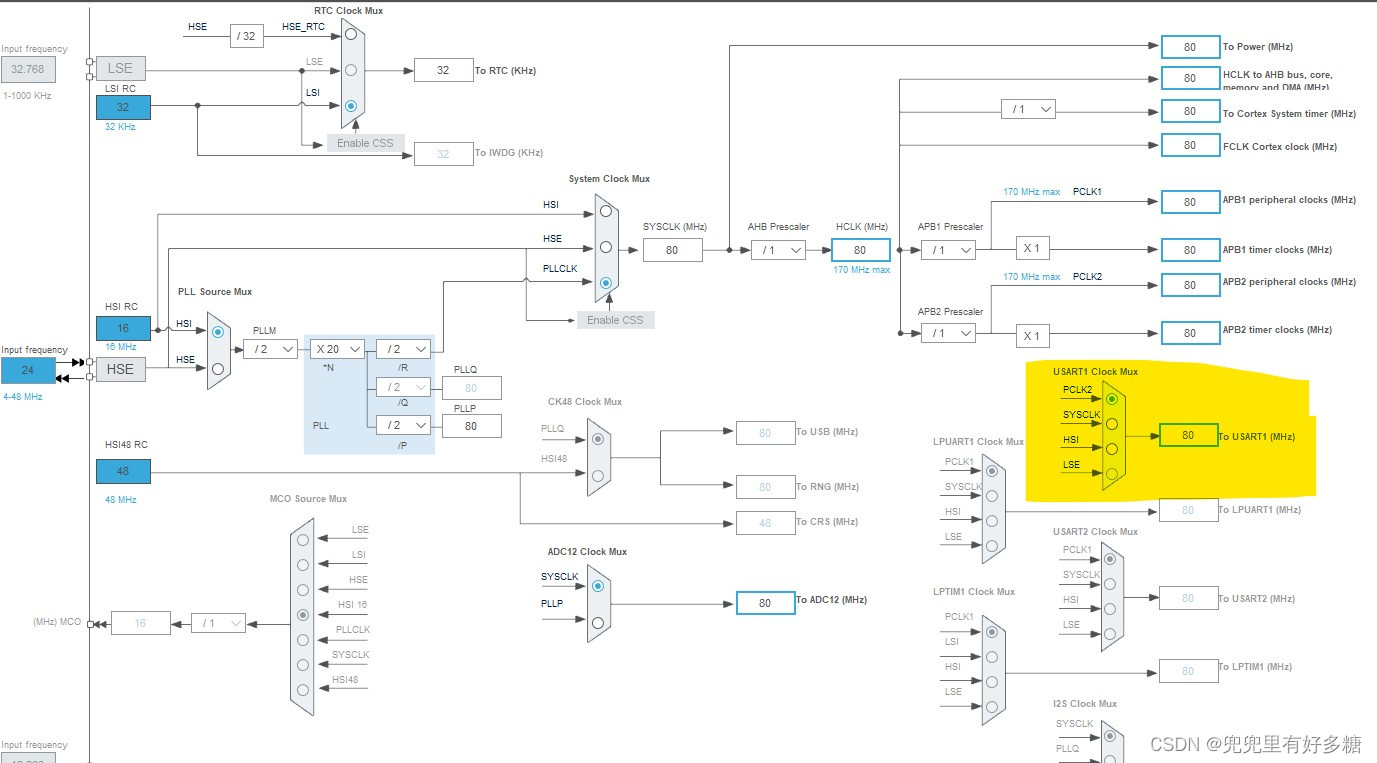Select HSI in USART1 Clock Mux
1377x763 pixels.
[x=1111, y=449]
